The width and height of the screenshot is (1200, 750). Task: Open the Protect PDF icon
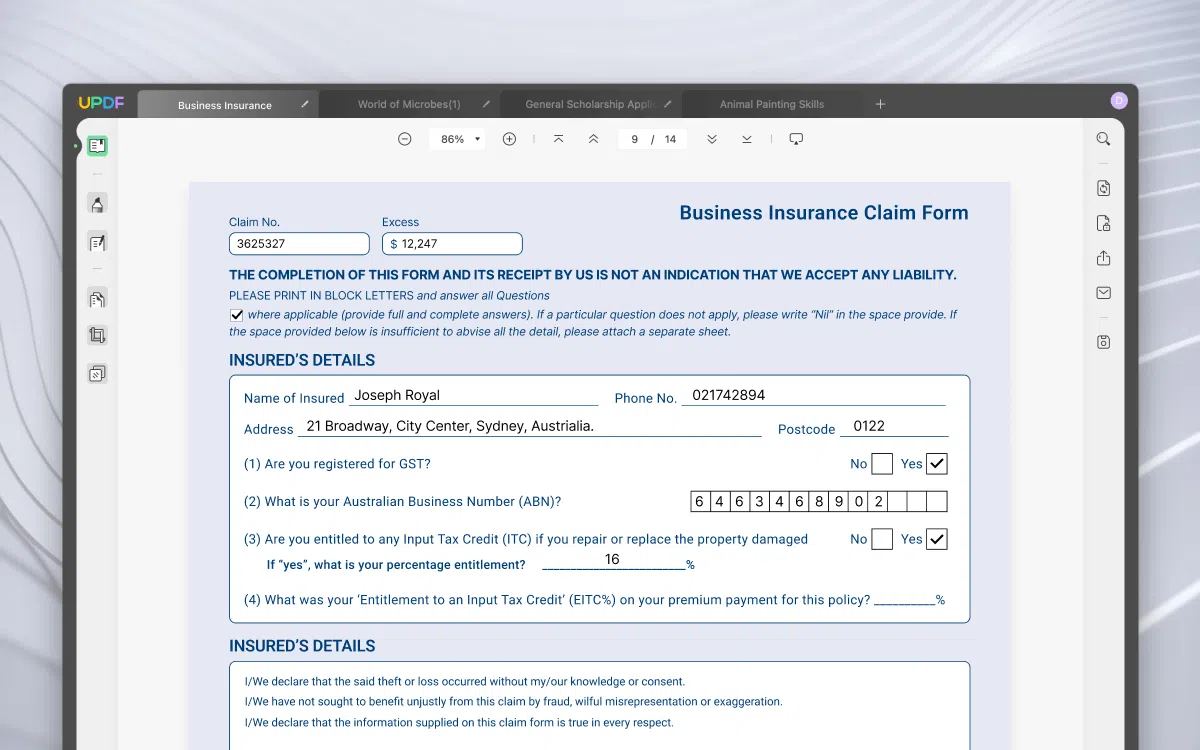coord(1103,222)
